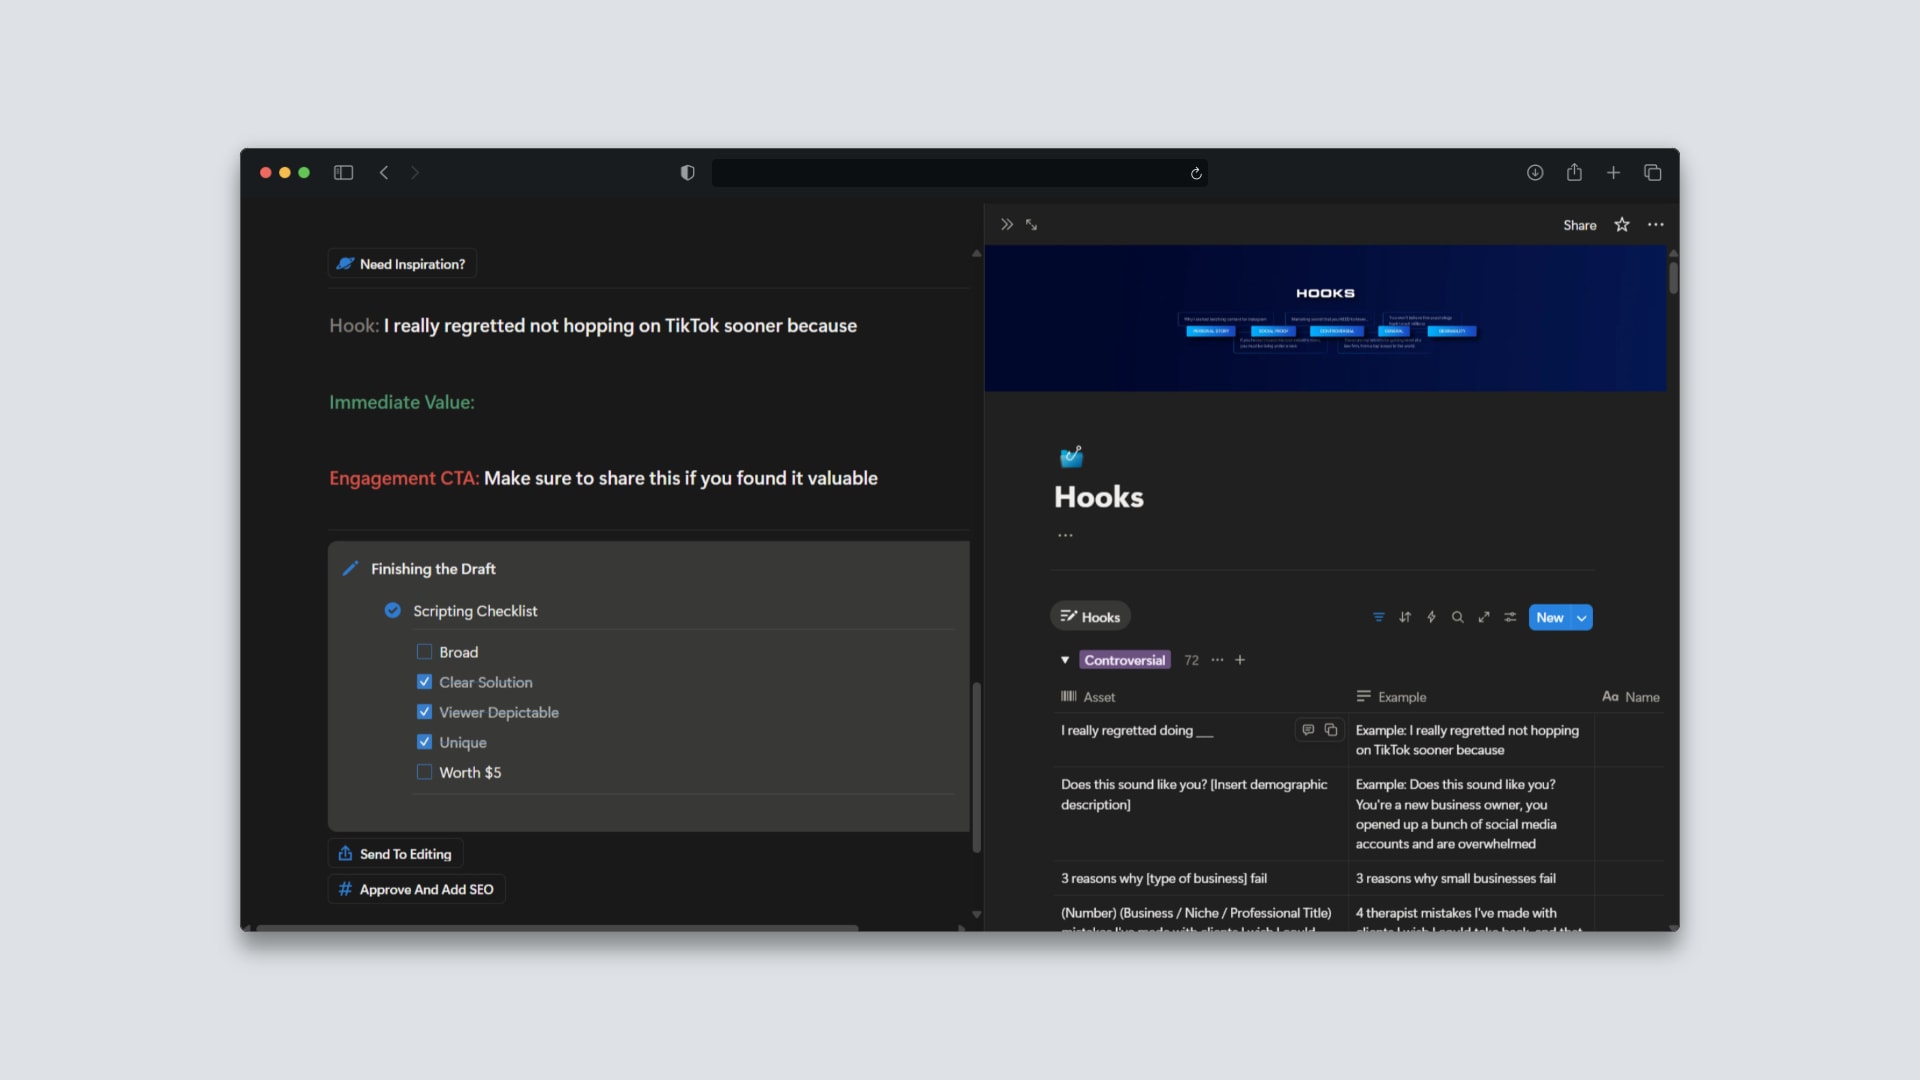
Task: Open side peek page in full view
Action: tap(1031, 225)
